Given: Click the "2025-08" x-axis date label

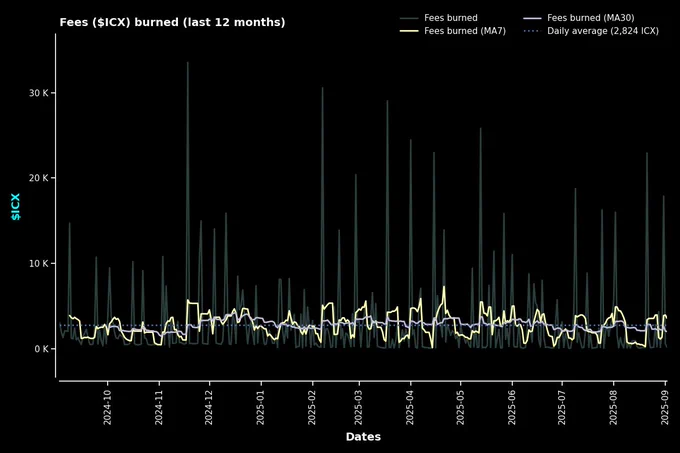Looking at the screenshot, I should tap(613, 407).
